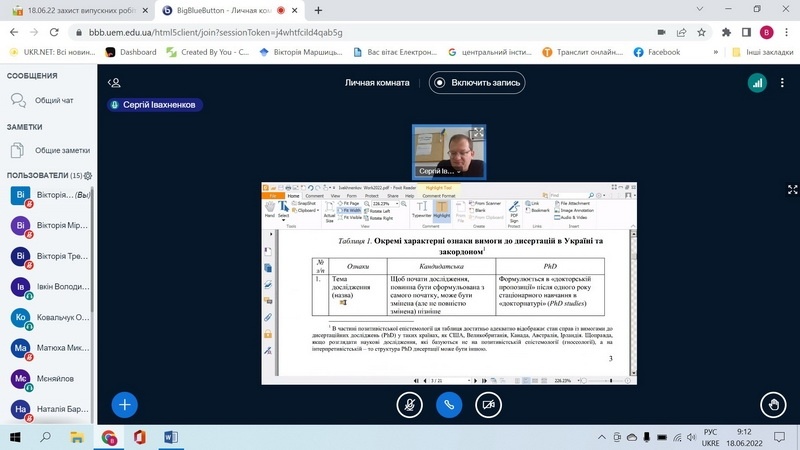The image size is (800, 450).
Task: Hide the user list panel icon
Action: point(115,83)
